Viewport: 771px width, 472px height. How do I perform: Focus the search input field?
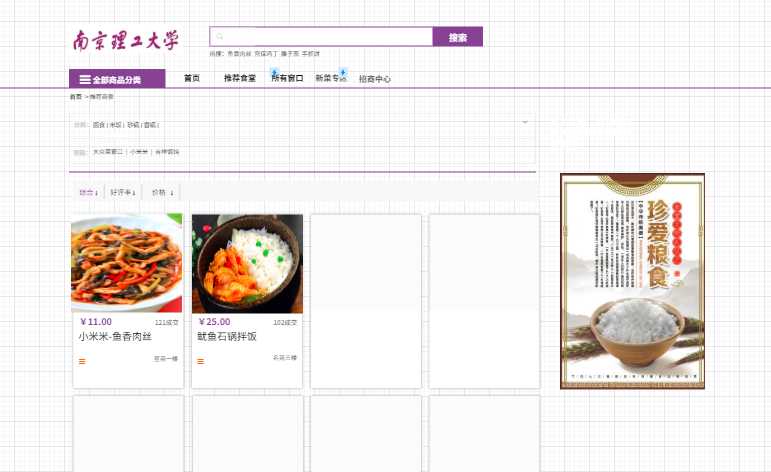click(x=322, y=36)
